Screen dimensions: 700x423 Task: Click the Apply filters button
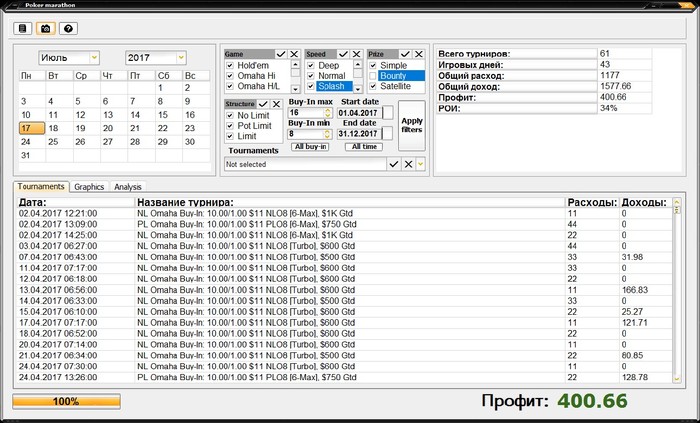(x=412, y=125)
